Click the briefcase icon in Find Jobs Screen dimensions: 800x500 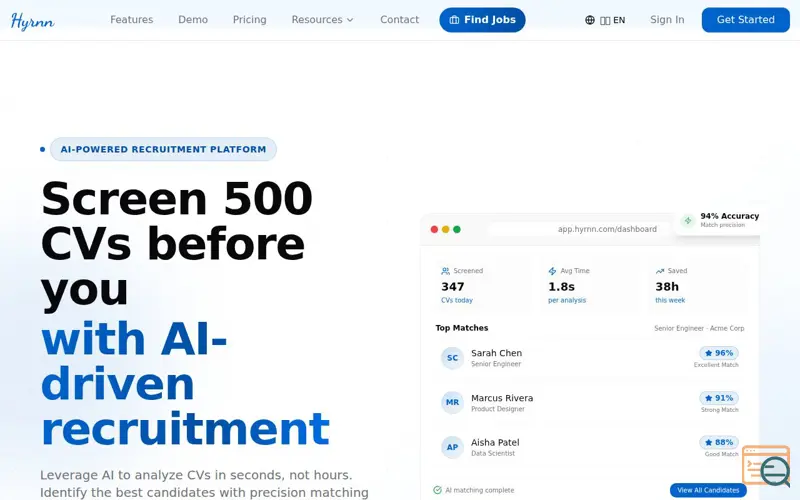[x=454, y=20]
